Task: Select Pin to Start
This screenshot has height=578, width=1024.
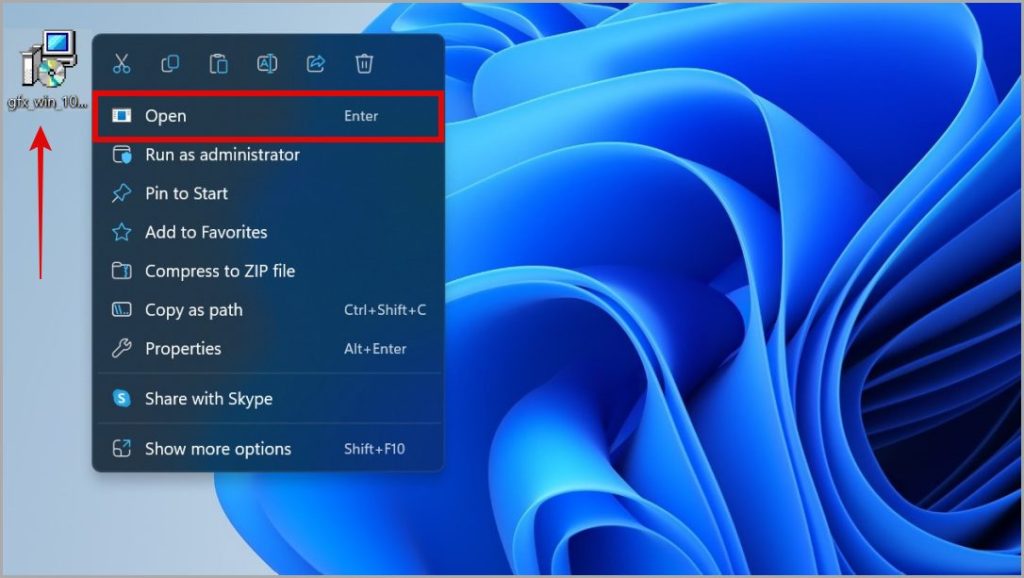Action: (x=268, y=193)
